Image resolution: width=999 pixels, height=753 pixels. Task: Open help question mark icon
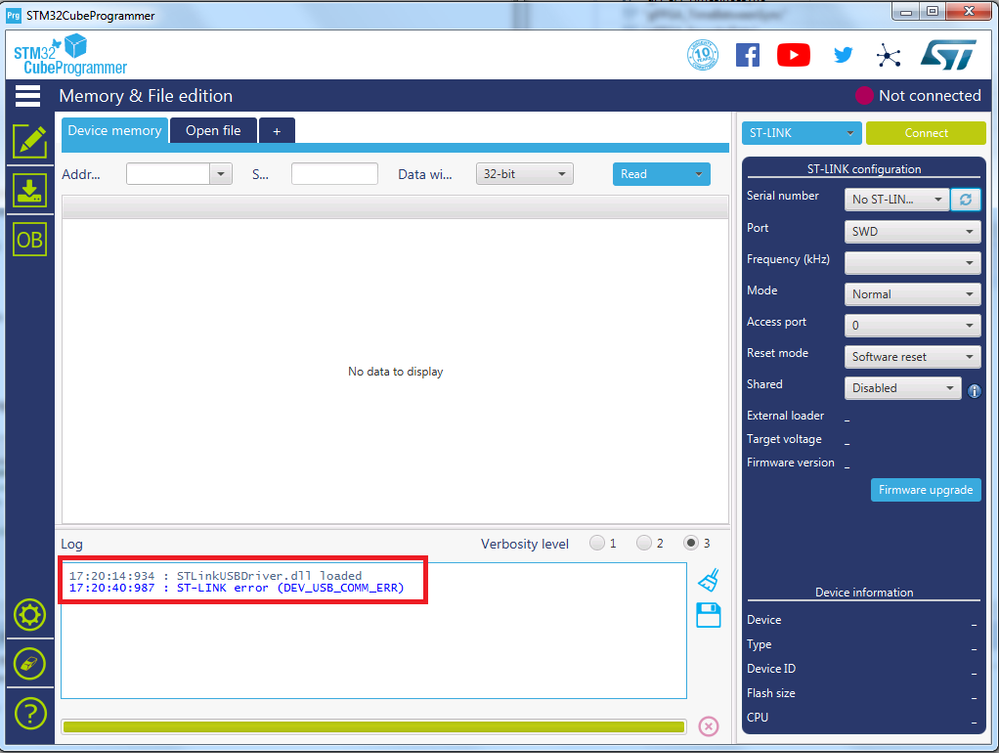click(30, 714)
